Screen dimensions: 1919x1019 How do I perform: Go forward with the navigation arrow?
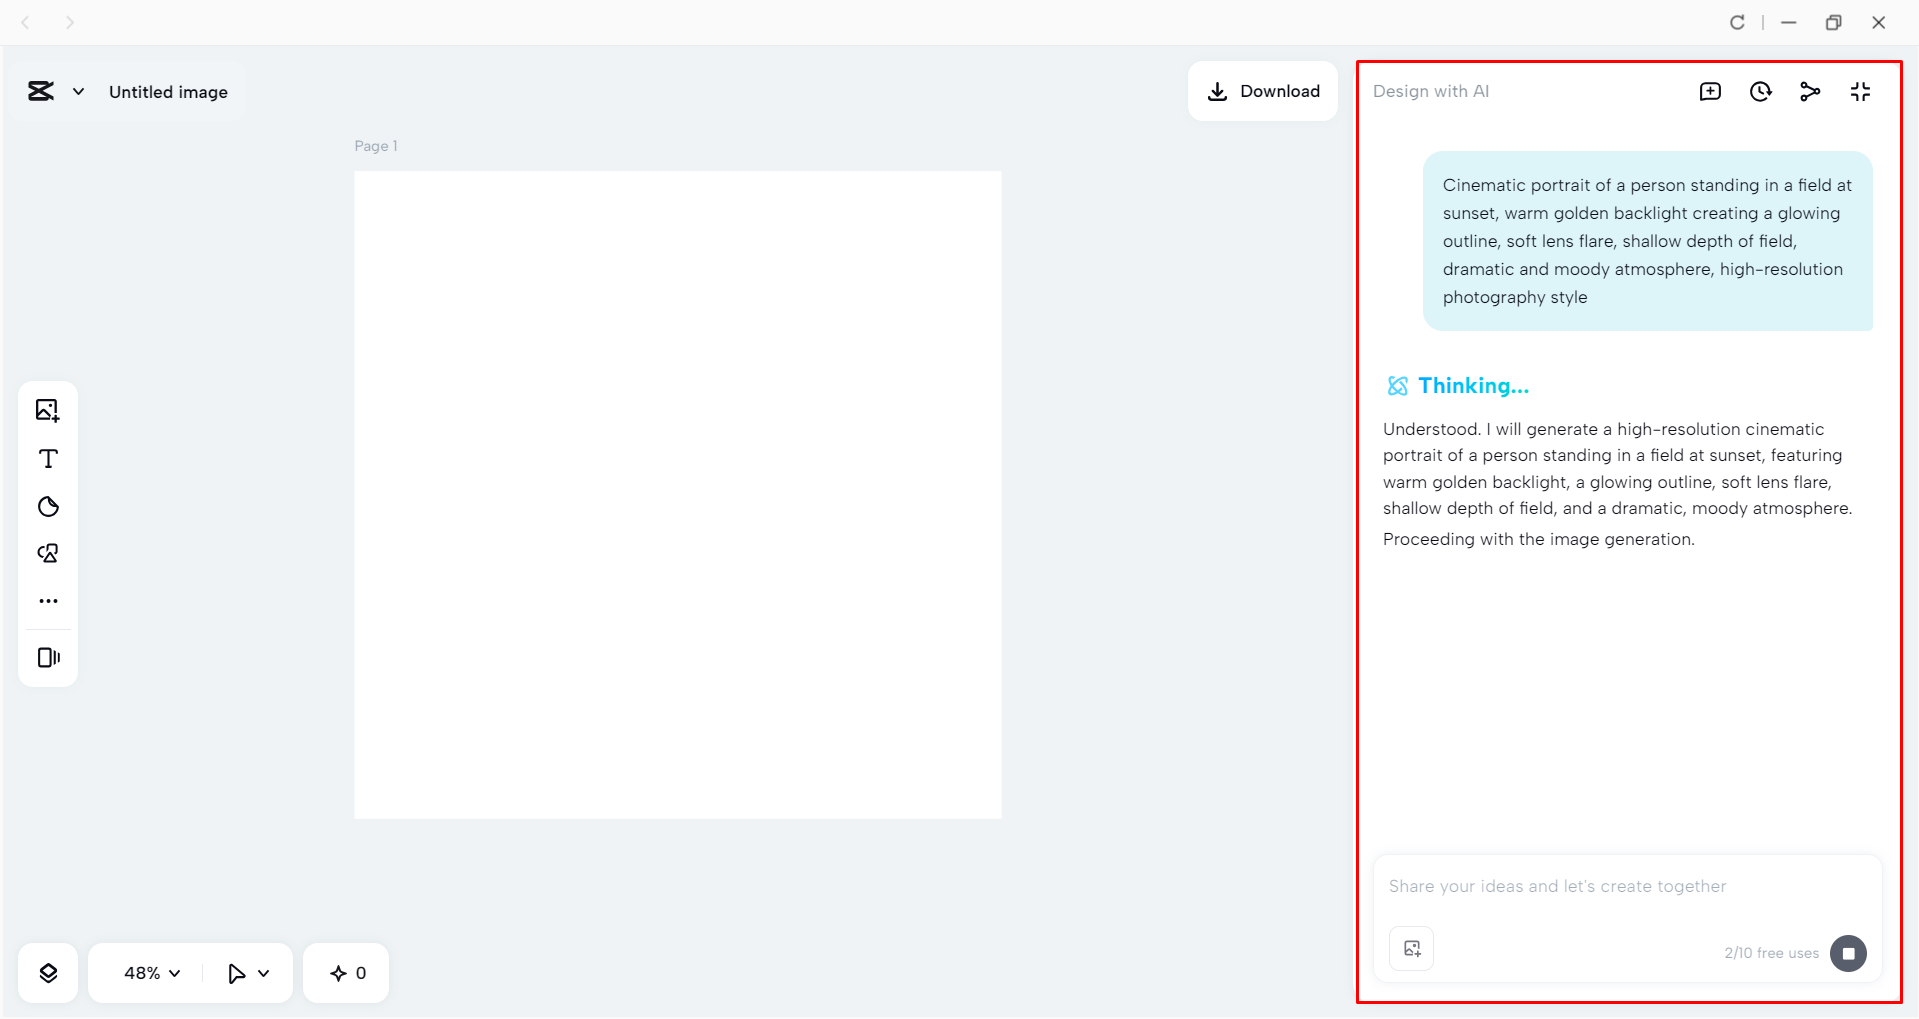click(69, 22)
